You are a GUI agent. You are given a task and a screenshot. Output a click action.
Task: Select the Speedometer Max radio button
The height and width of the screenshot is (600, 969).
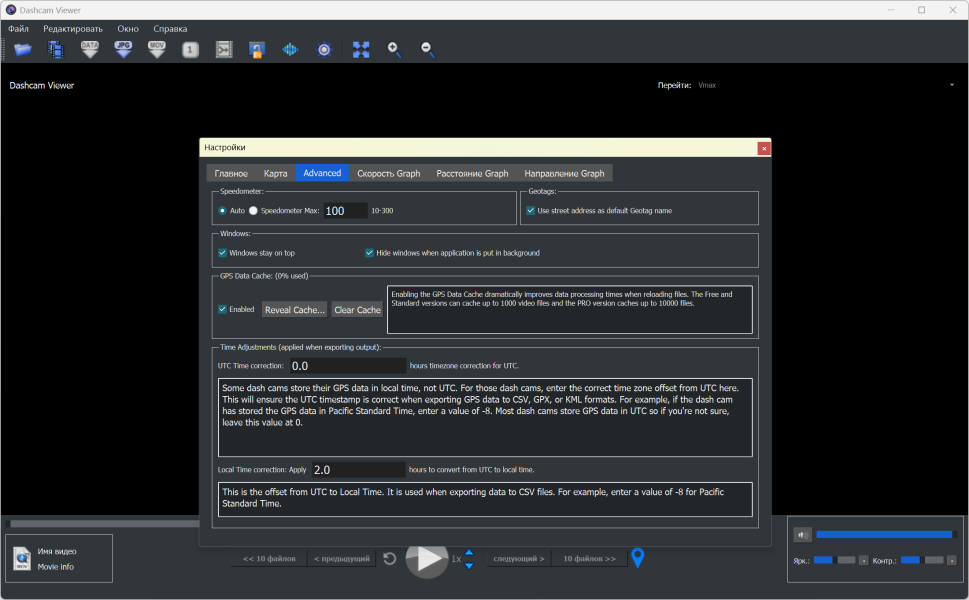coord(253,211)
